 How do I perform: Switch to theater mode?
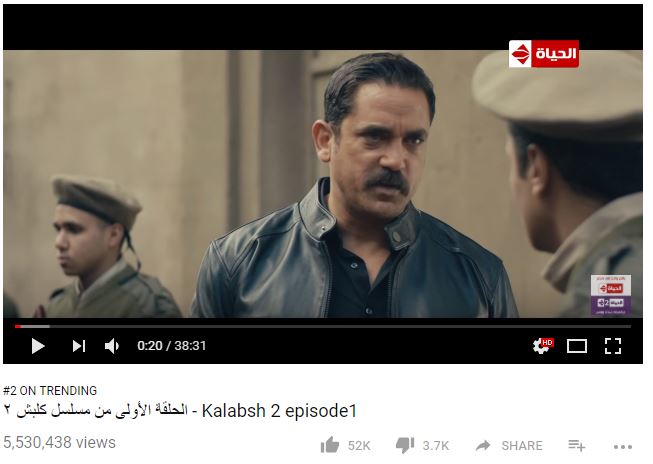coord(577,346)
